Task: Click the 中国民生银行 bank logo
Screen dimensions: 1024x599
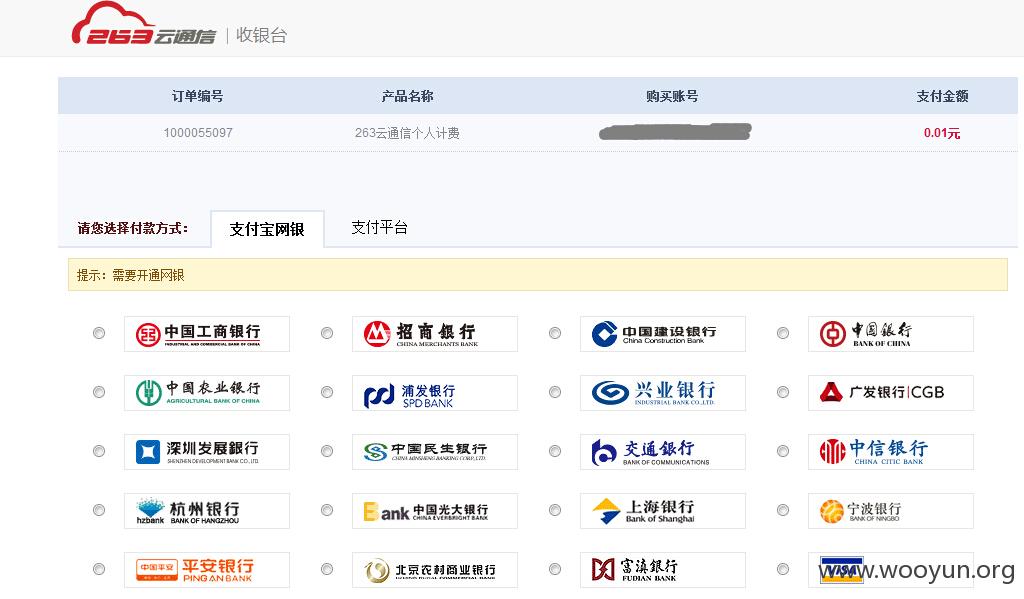Action: [435, 451]
